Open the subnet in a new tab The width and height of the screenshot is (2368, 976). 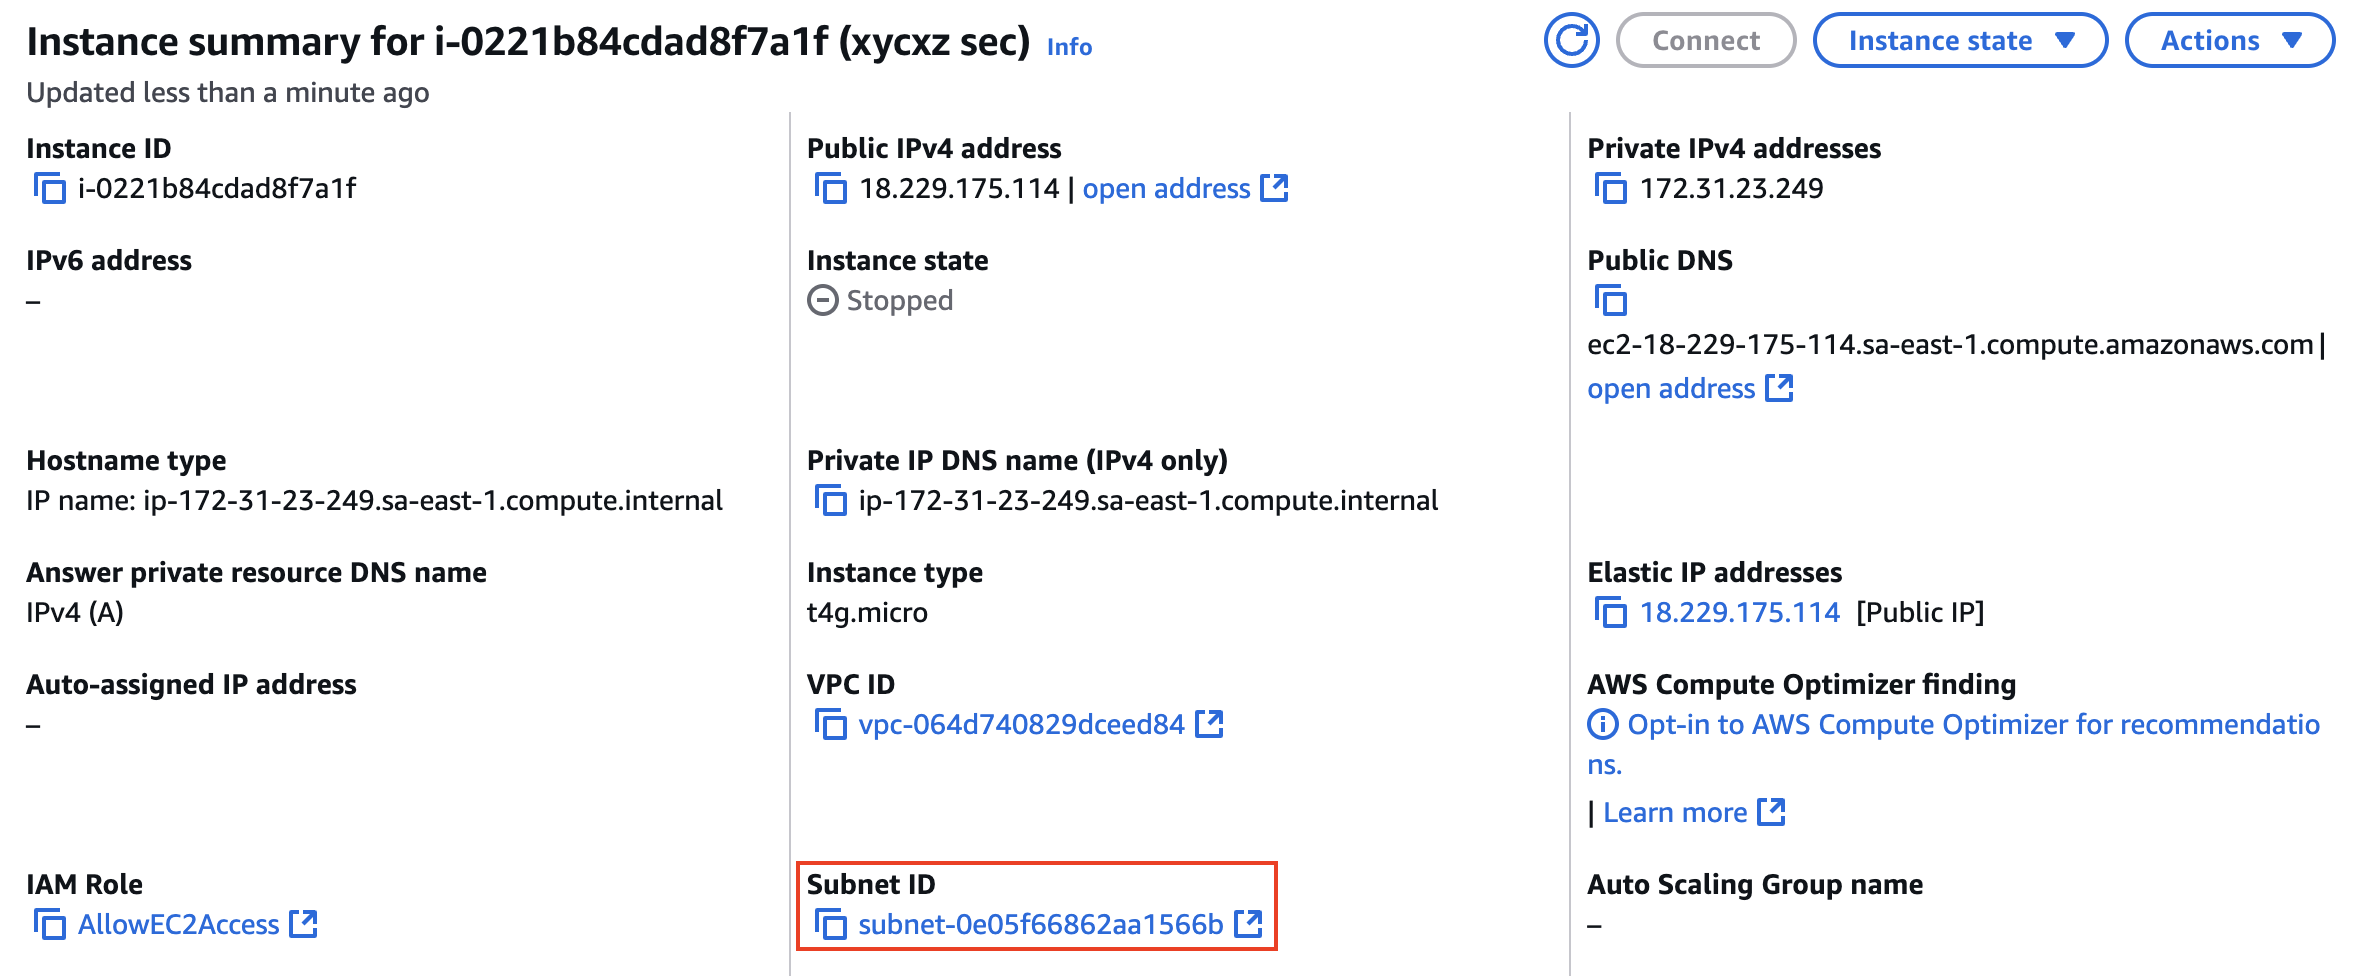point(1250,925)
